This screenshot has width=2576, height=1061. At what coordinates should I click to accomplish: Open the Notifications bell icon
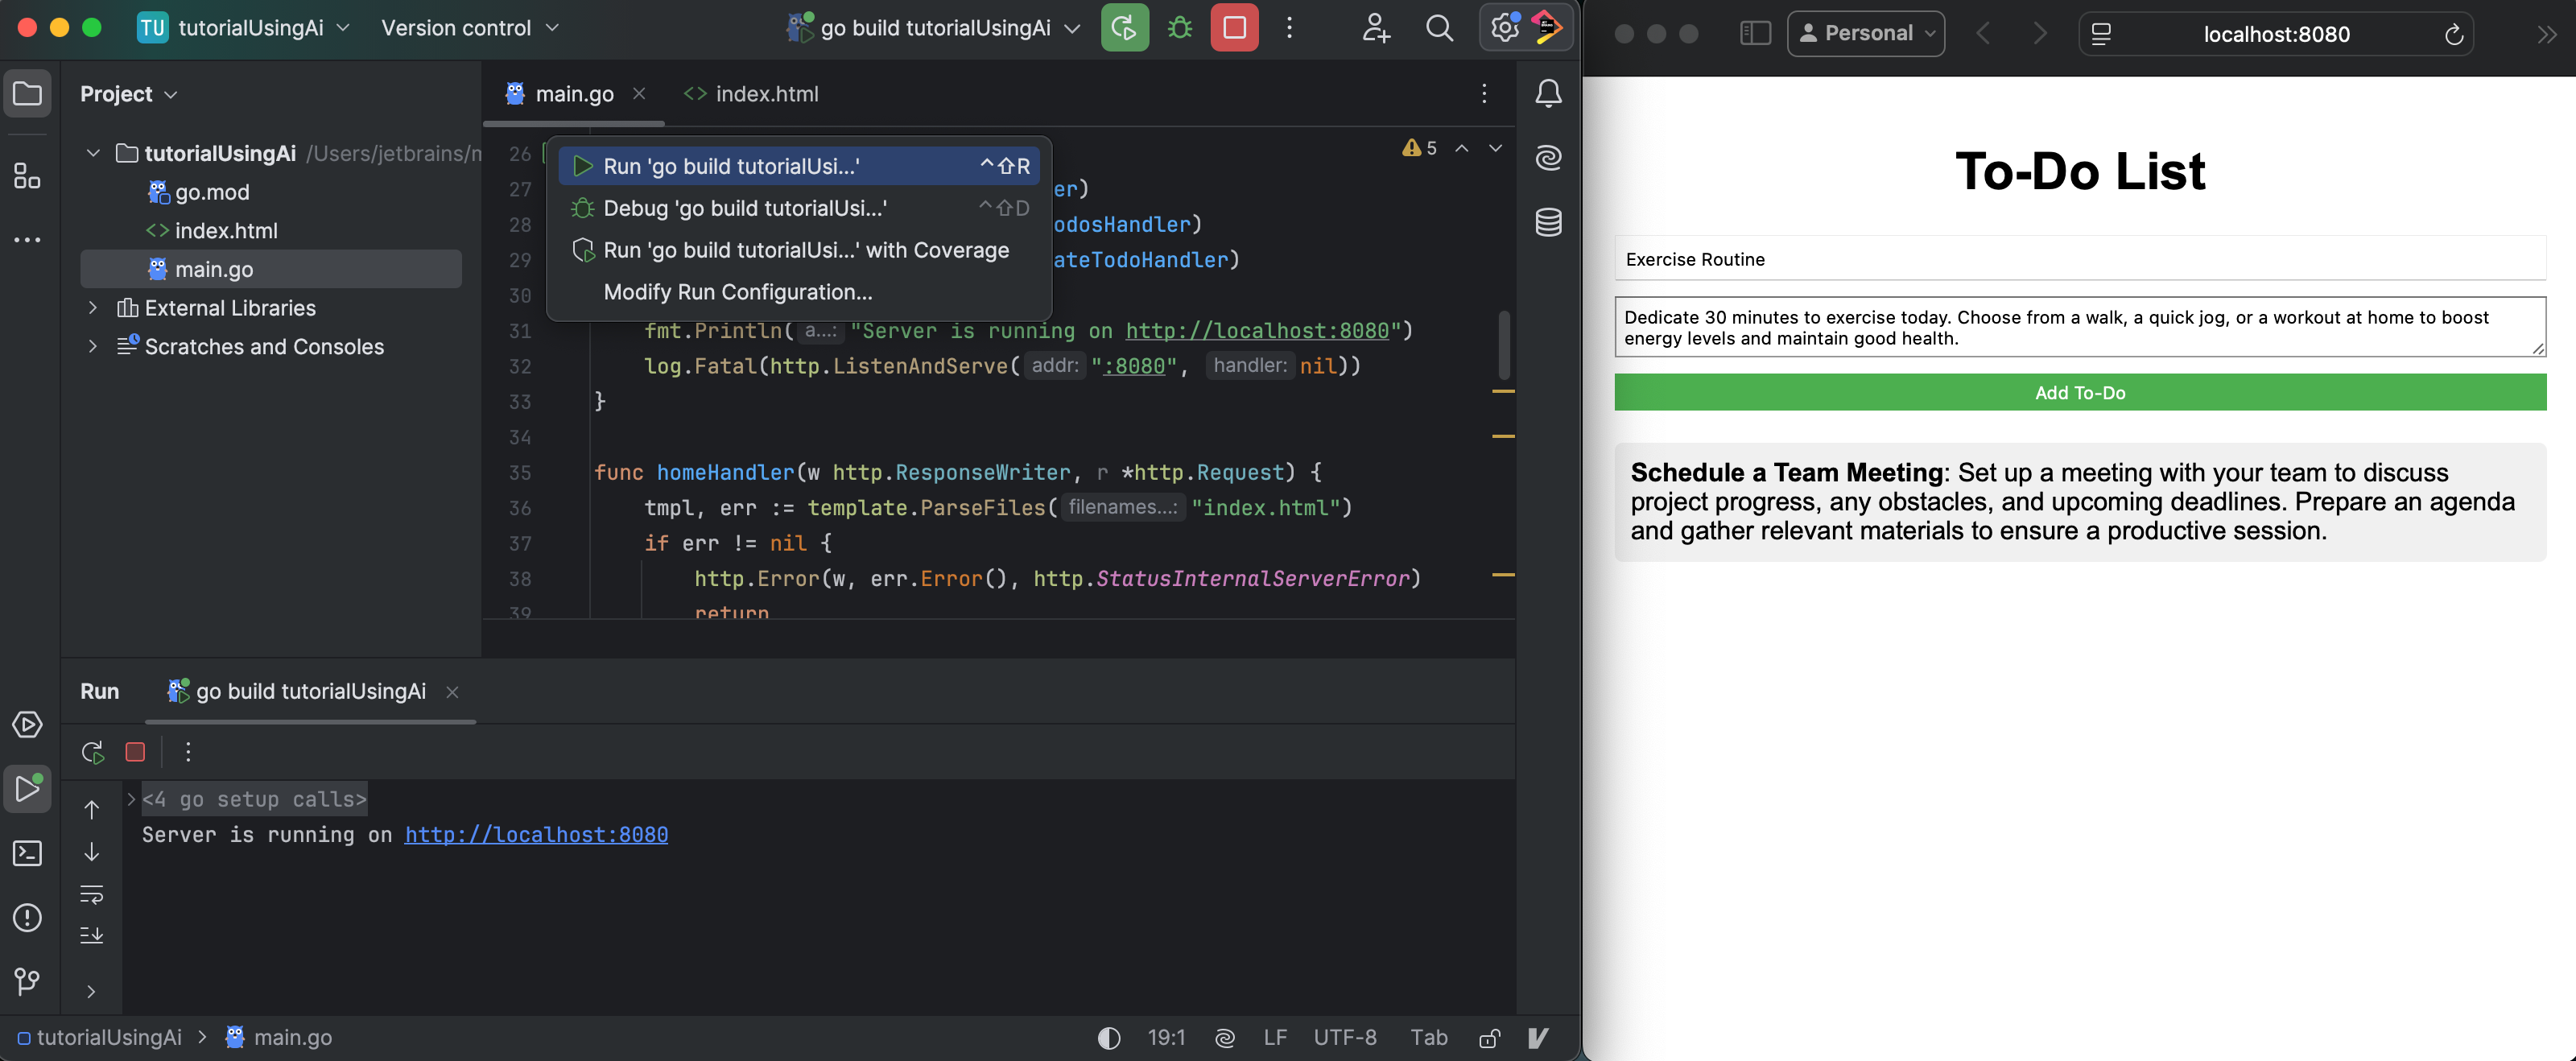pyautogui.click(x=1548, y=94)
